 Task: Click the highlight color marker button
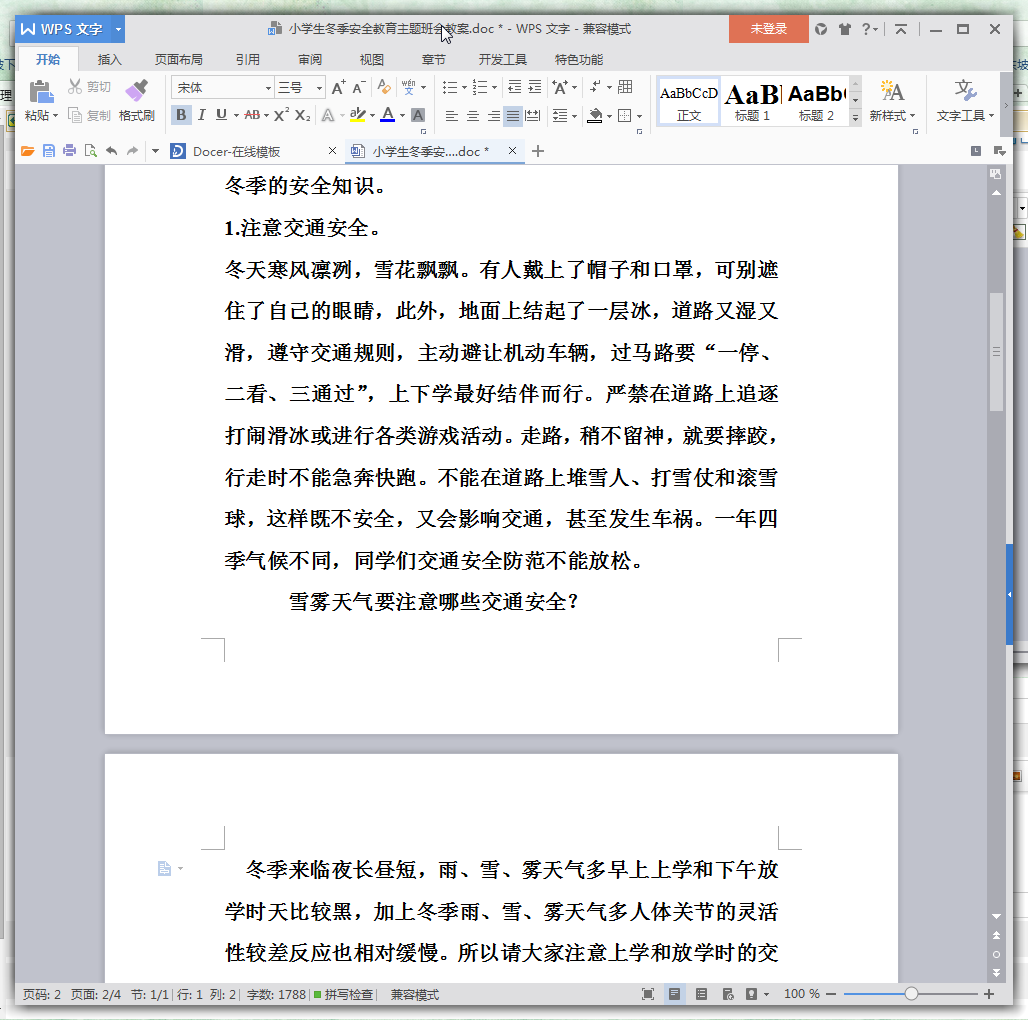pos(357,115)
